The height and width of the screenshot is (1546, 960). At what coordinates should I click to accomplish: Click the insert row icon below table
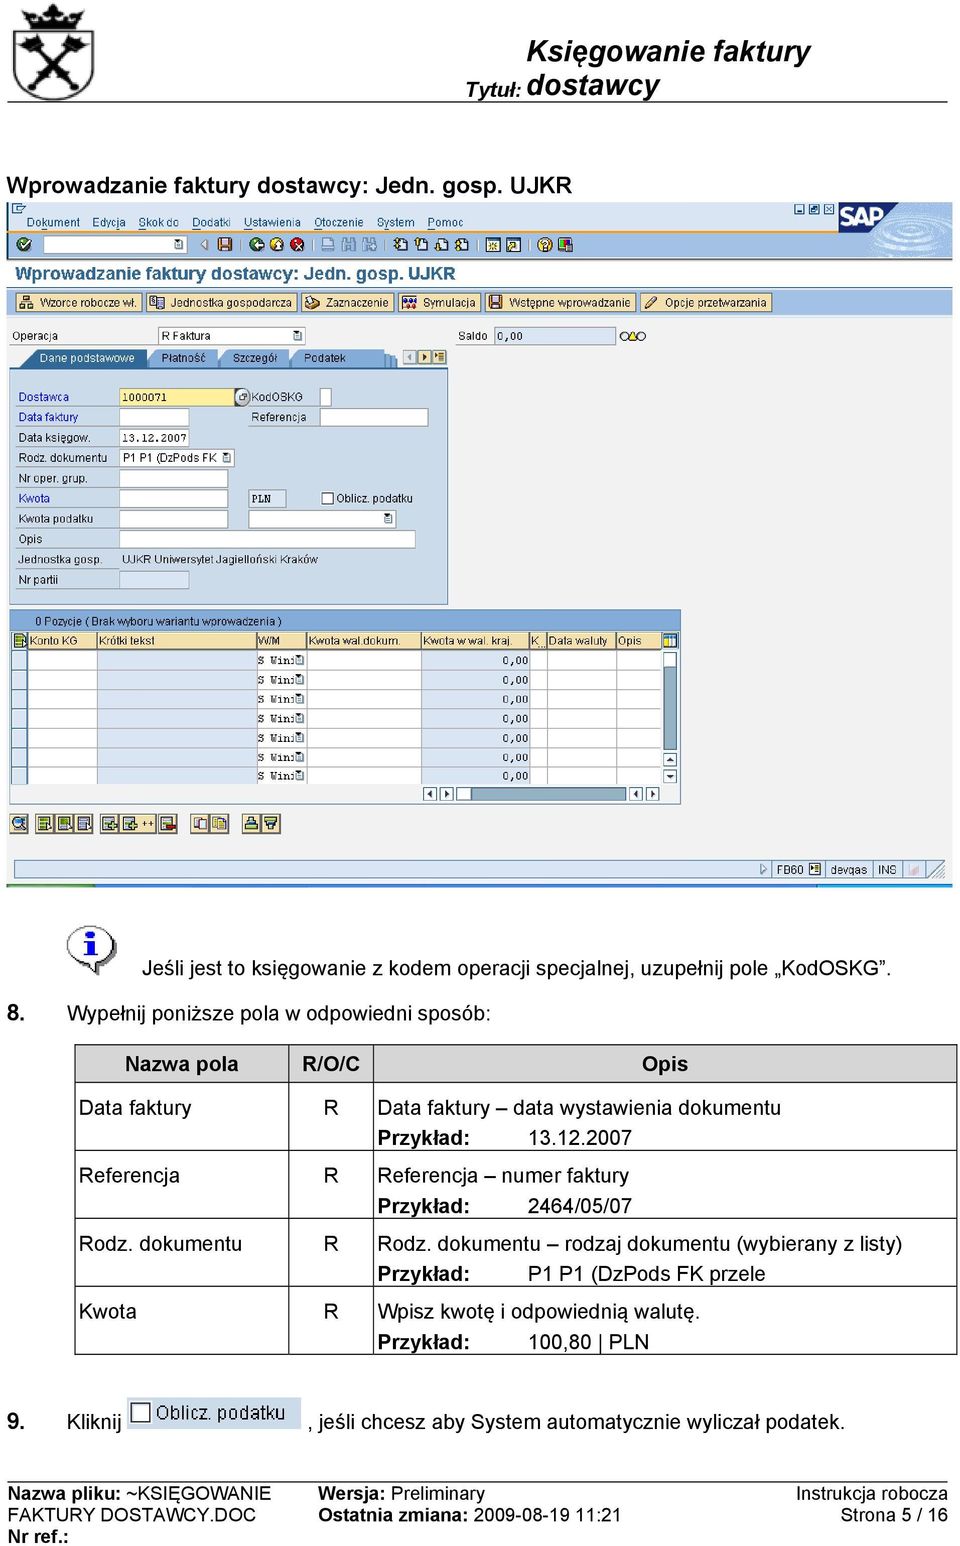(x=110, y=823)
